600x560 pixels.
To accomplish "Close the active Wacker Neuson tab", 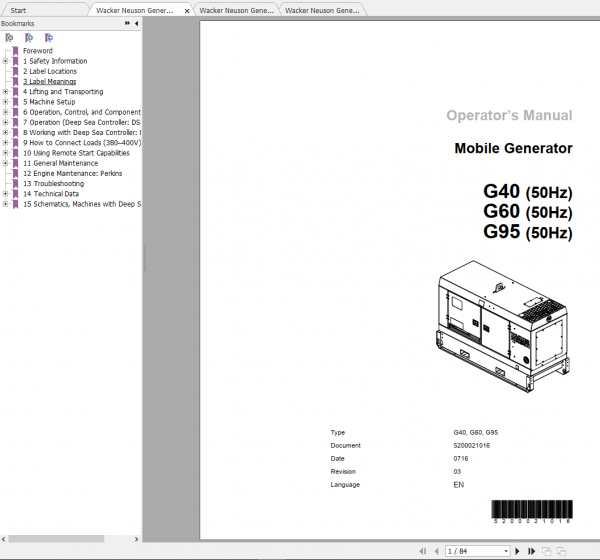I will (x=187, y=11).
